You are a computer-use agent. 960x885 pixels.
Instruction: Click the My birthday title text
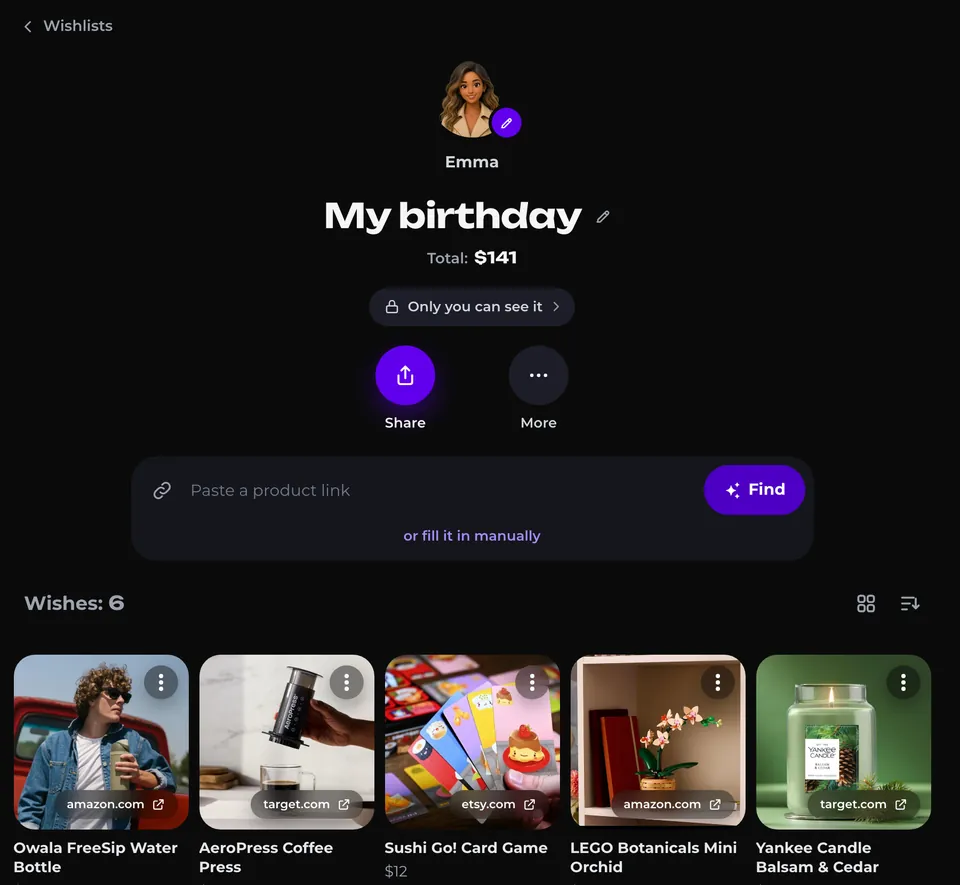coord(452,216)
